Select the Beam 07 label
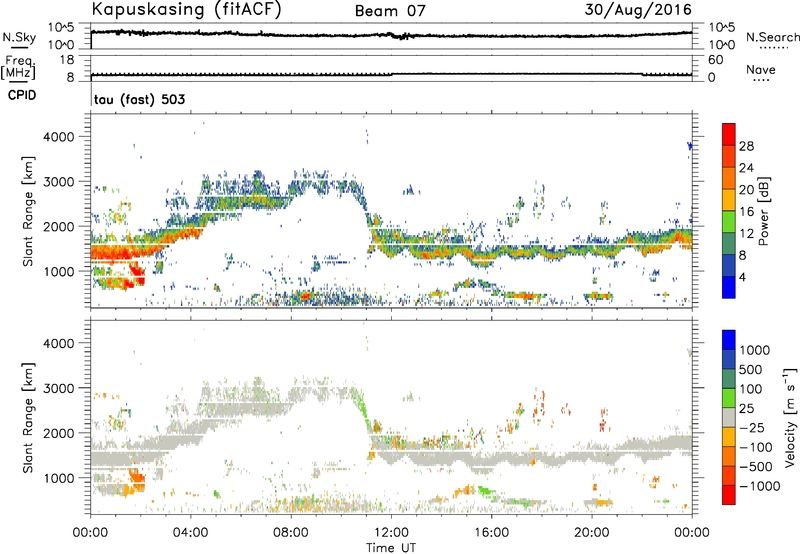The image size is (800, 554). click(390, 11)
